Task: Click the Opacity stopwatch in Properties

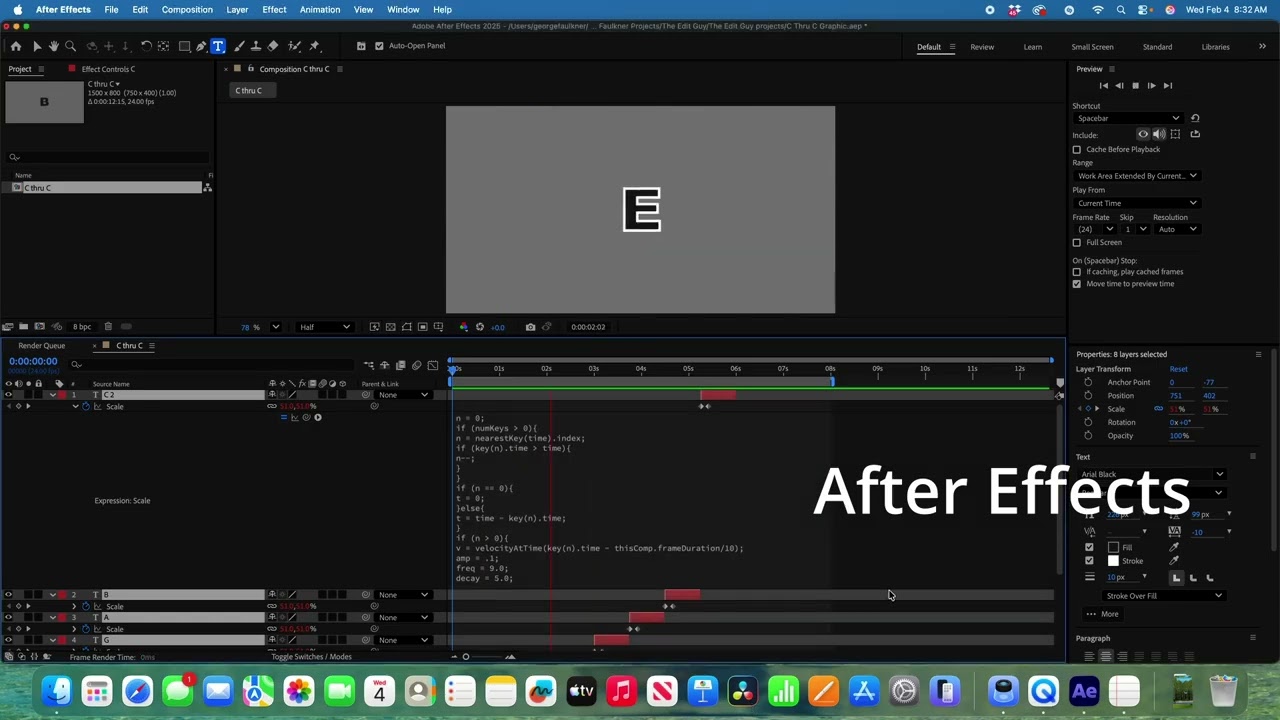Action: [1088, 436]
